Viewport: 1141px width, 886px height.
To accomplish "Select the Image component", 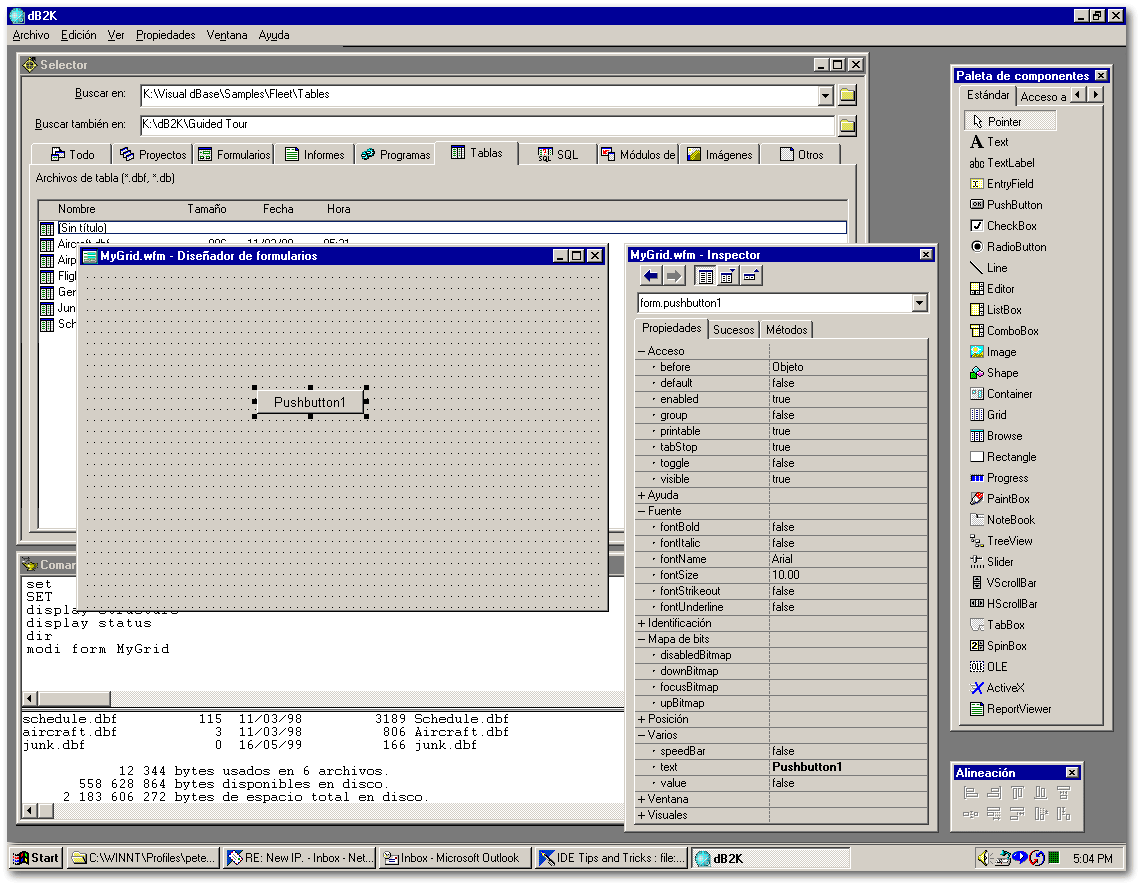I will 993,352.
